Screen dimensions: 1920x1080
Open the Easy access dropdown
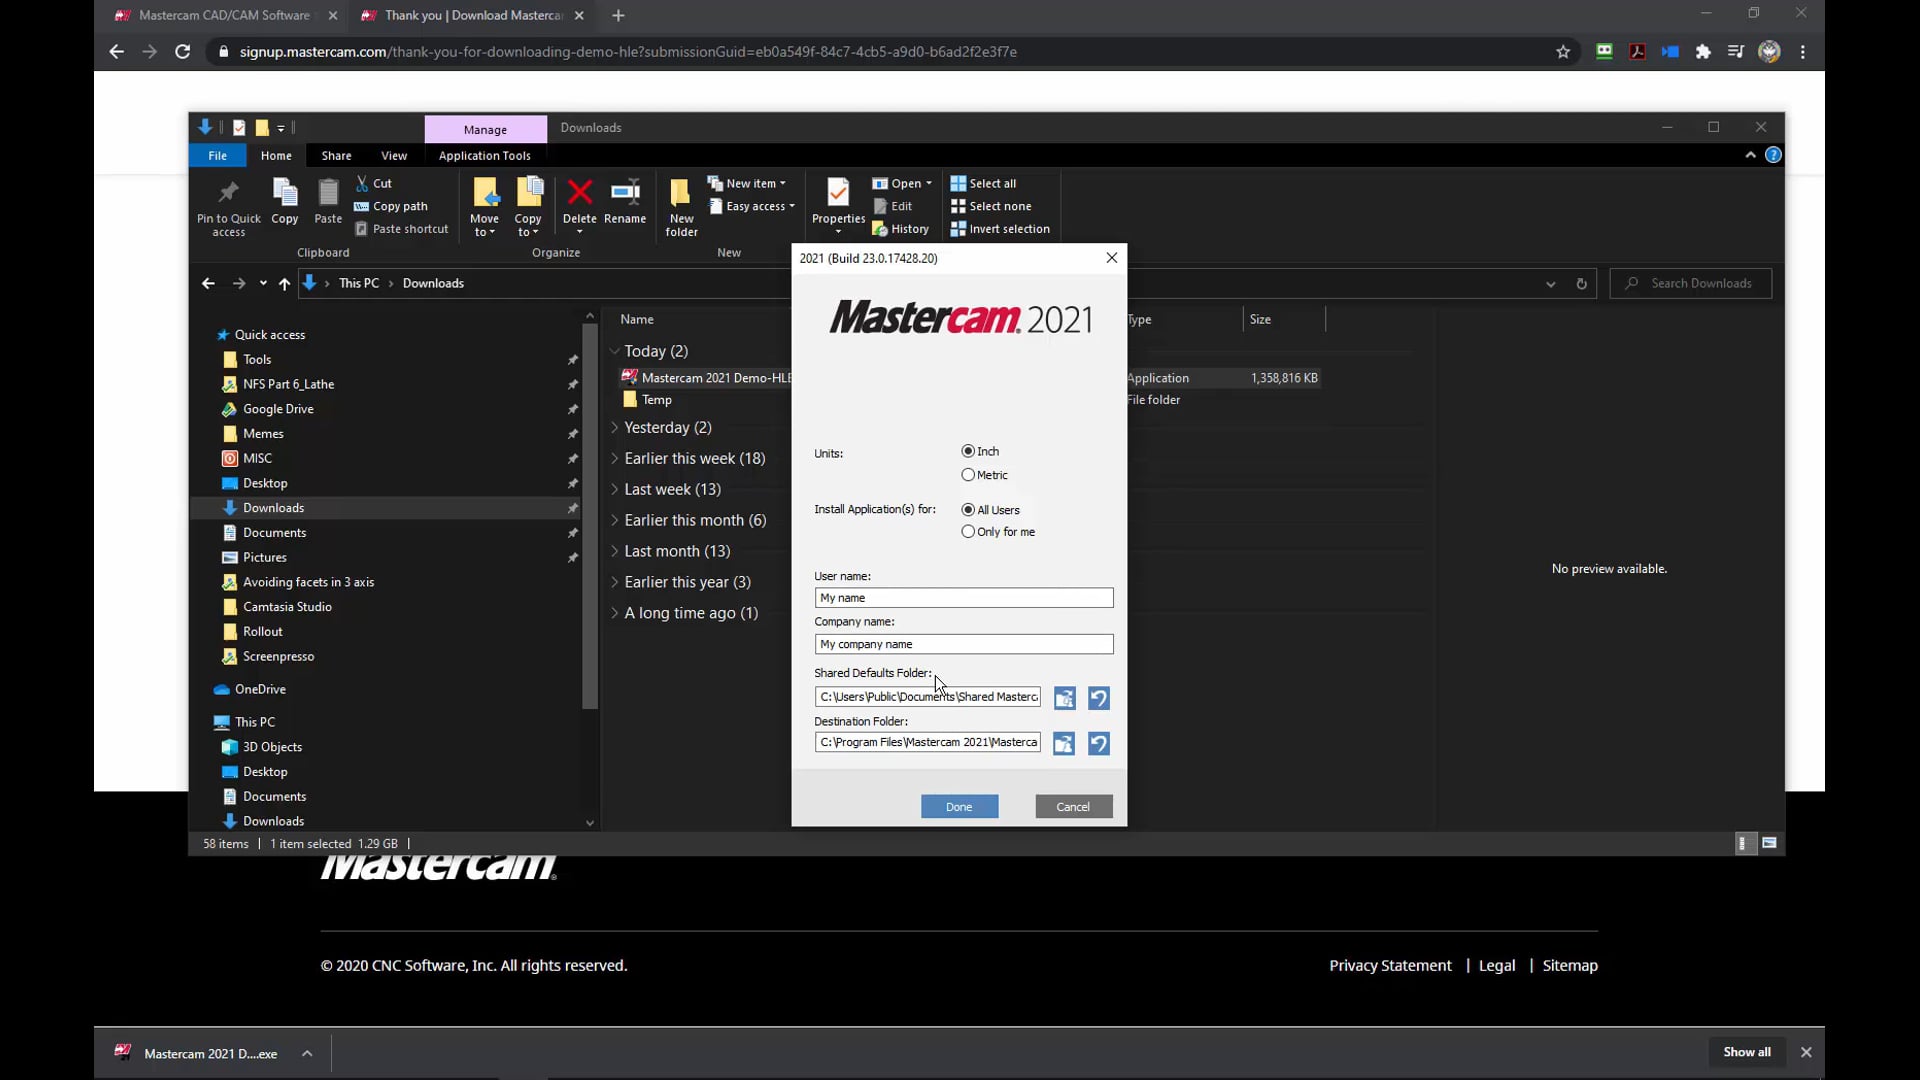point(751,206)
